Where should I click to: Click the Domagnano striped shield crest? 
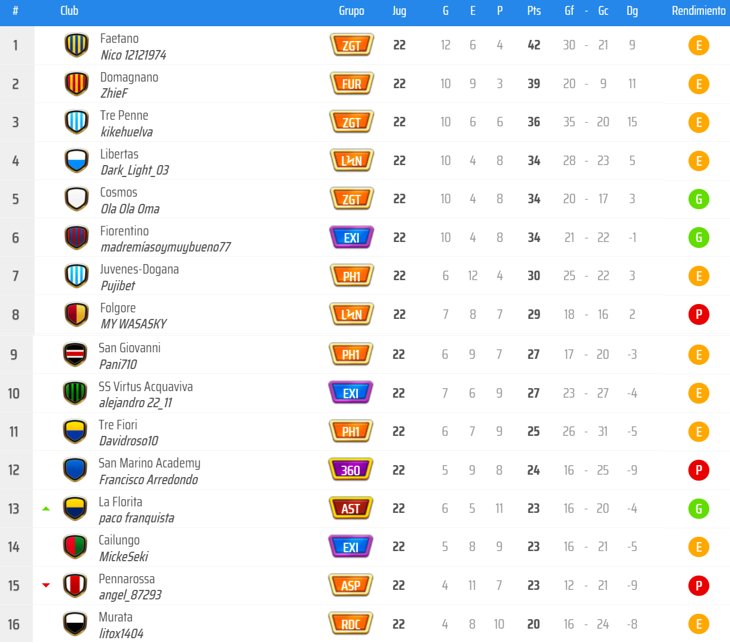tap(77, 84)
